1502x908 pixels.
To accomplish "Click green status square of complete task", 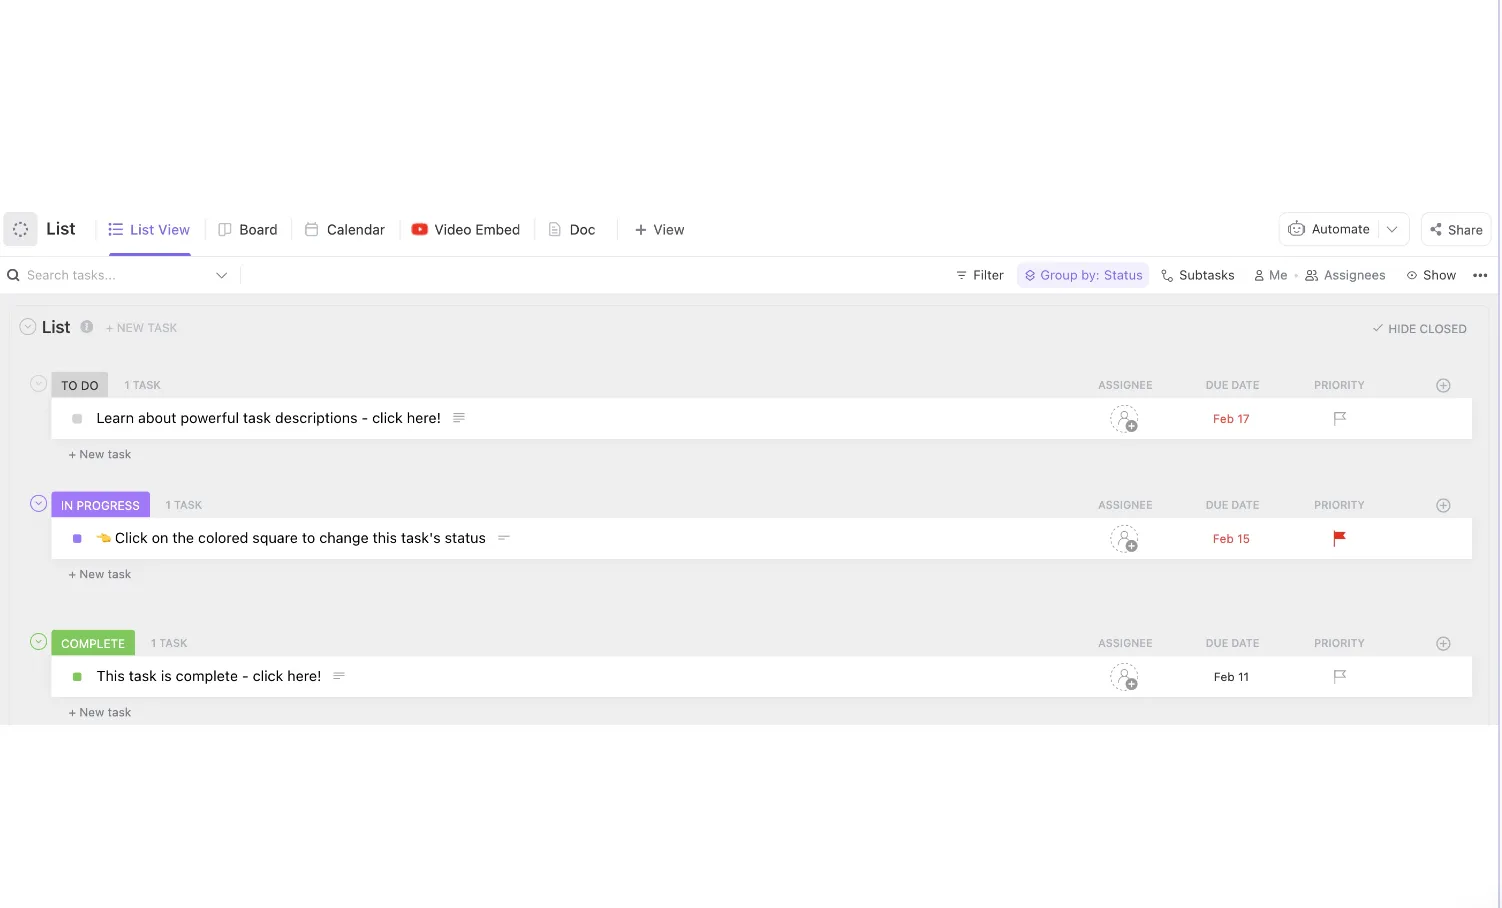I will click(77, 677).
